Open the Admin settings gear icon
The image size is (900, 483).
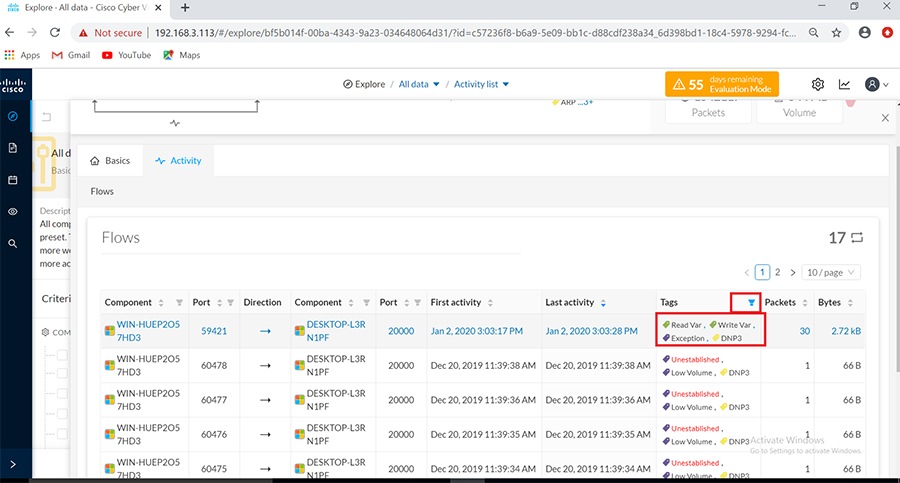click(818, 84)
